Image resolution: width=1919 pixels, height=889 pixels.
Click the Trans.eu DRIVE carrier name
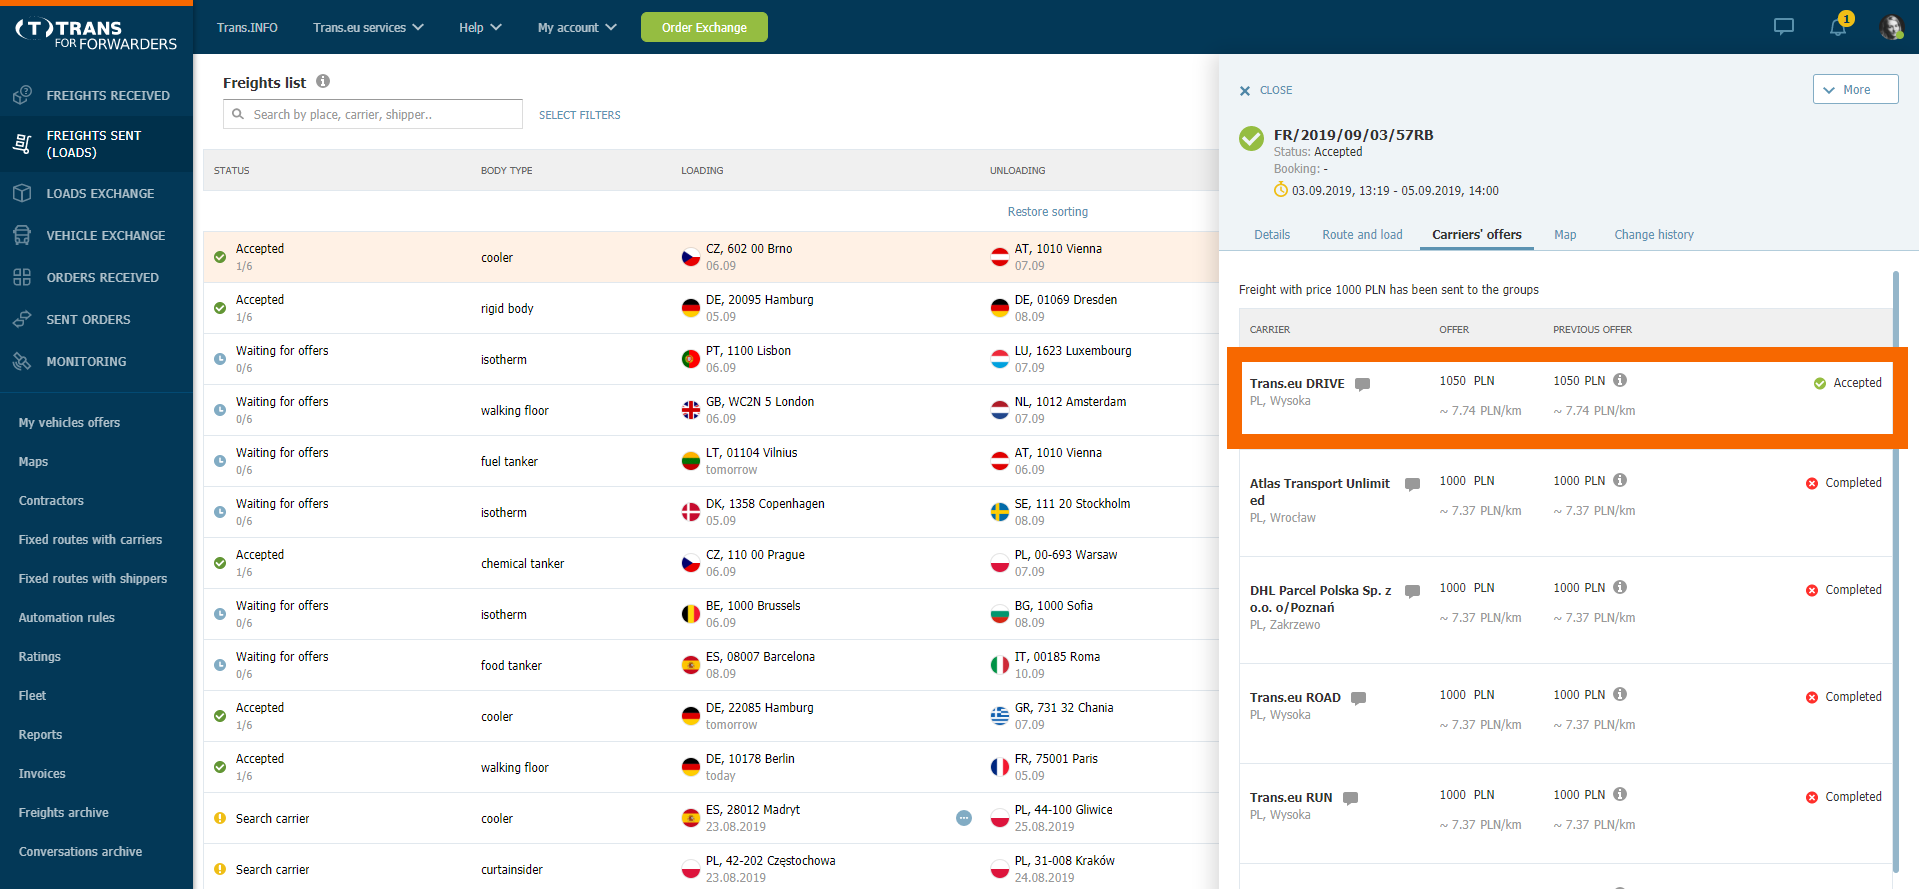pyautogui.click(x=1297, y=383)
